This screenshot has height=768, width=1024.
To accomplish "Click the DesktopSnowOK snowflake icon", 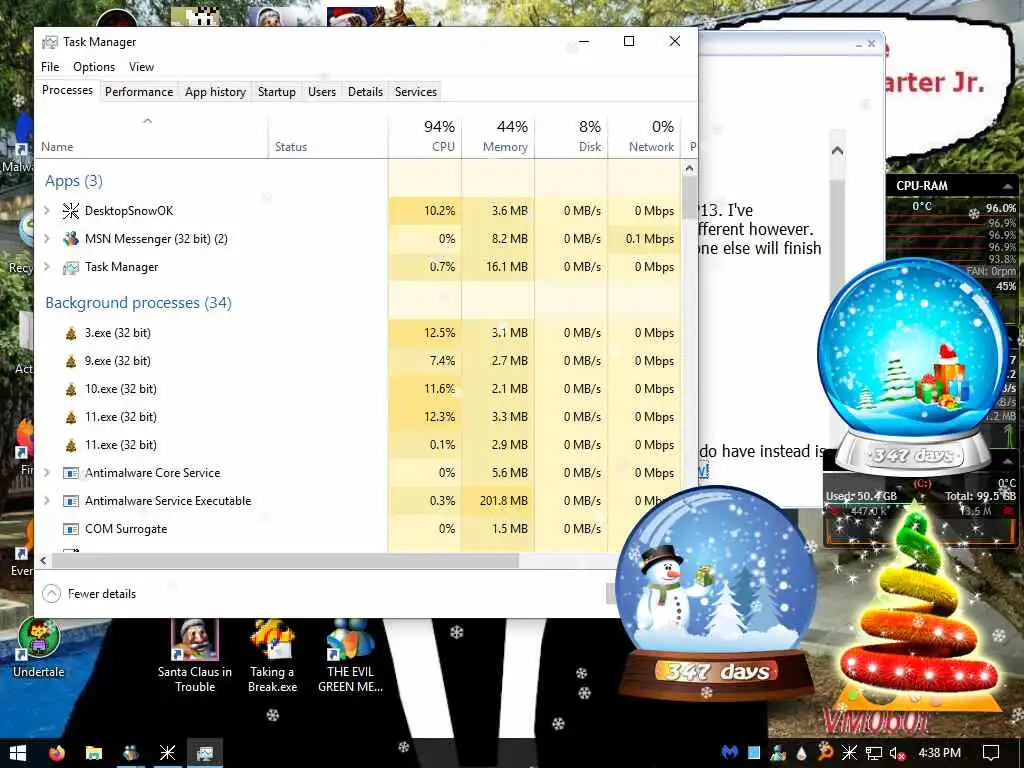I will click(x=71, y=210).
